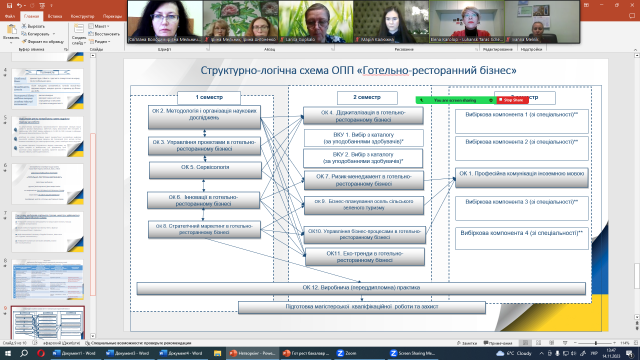Open the Insert ribbon tab
The image size is (640, 360).
click(55, 16)
